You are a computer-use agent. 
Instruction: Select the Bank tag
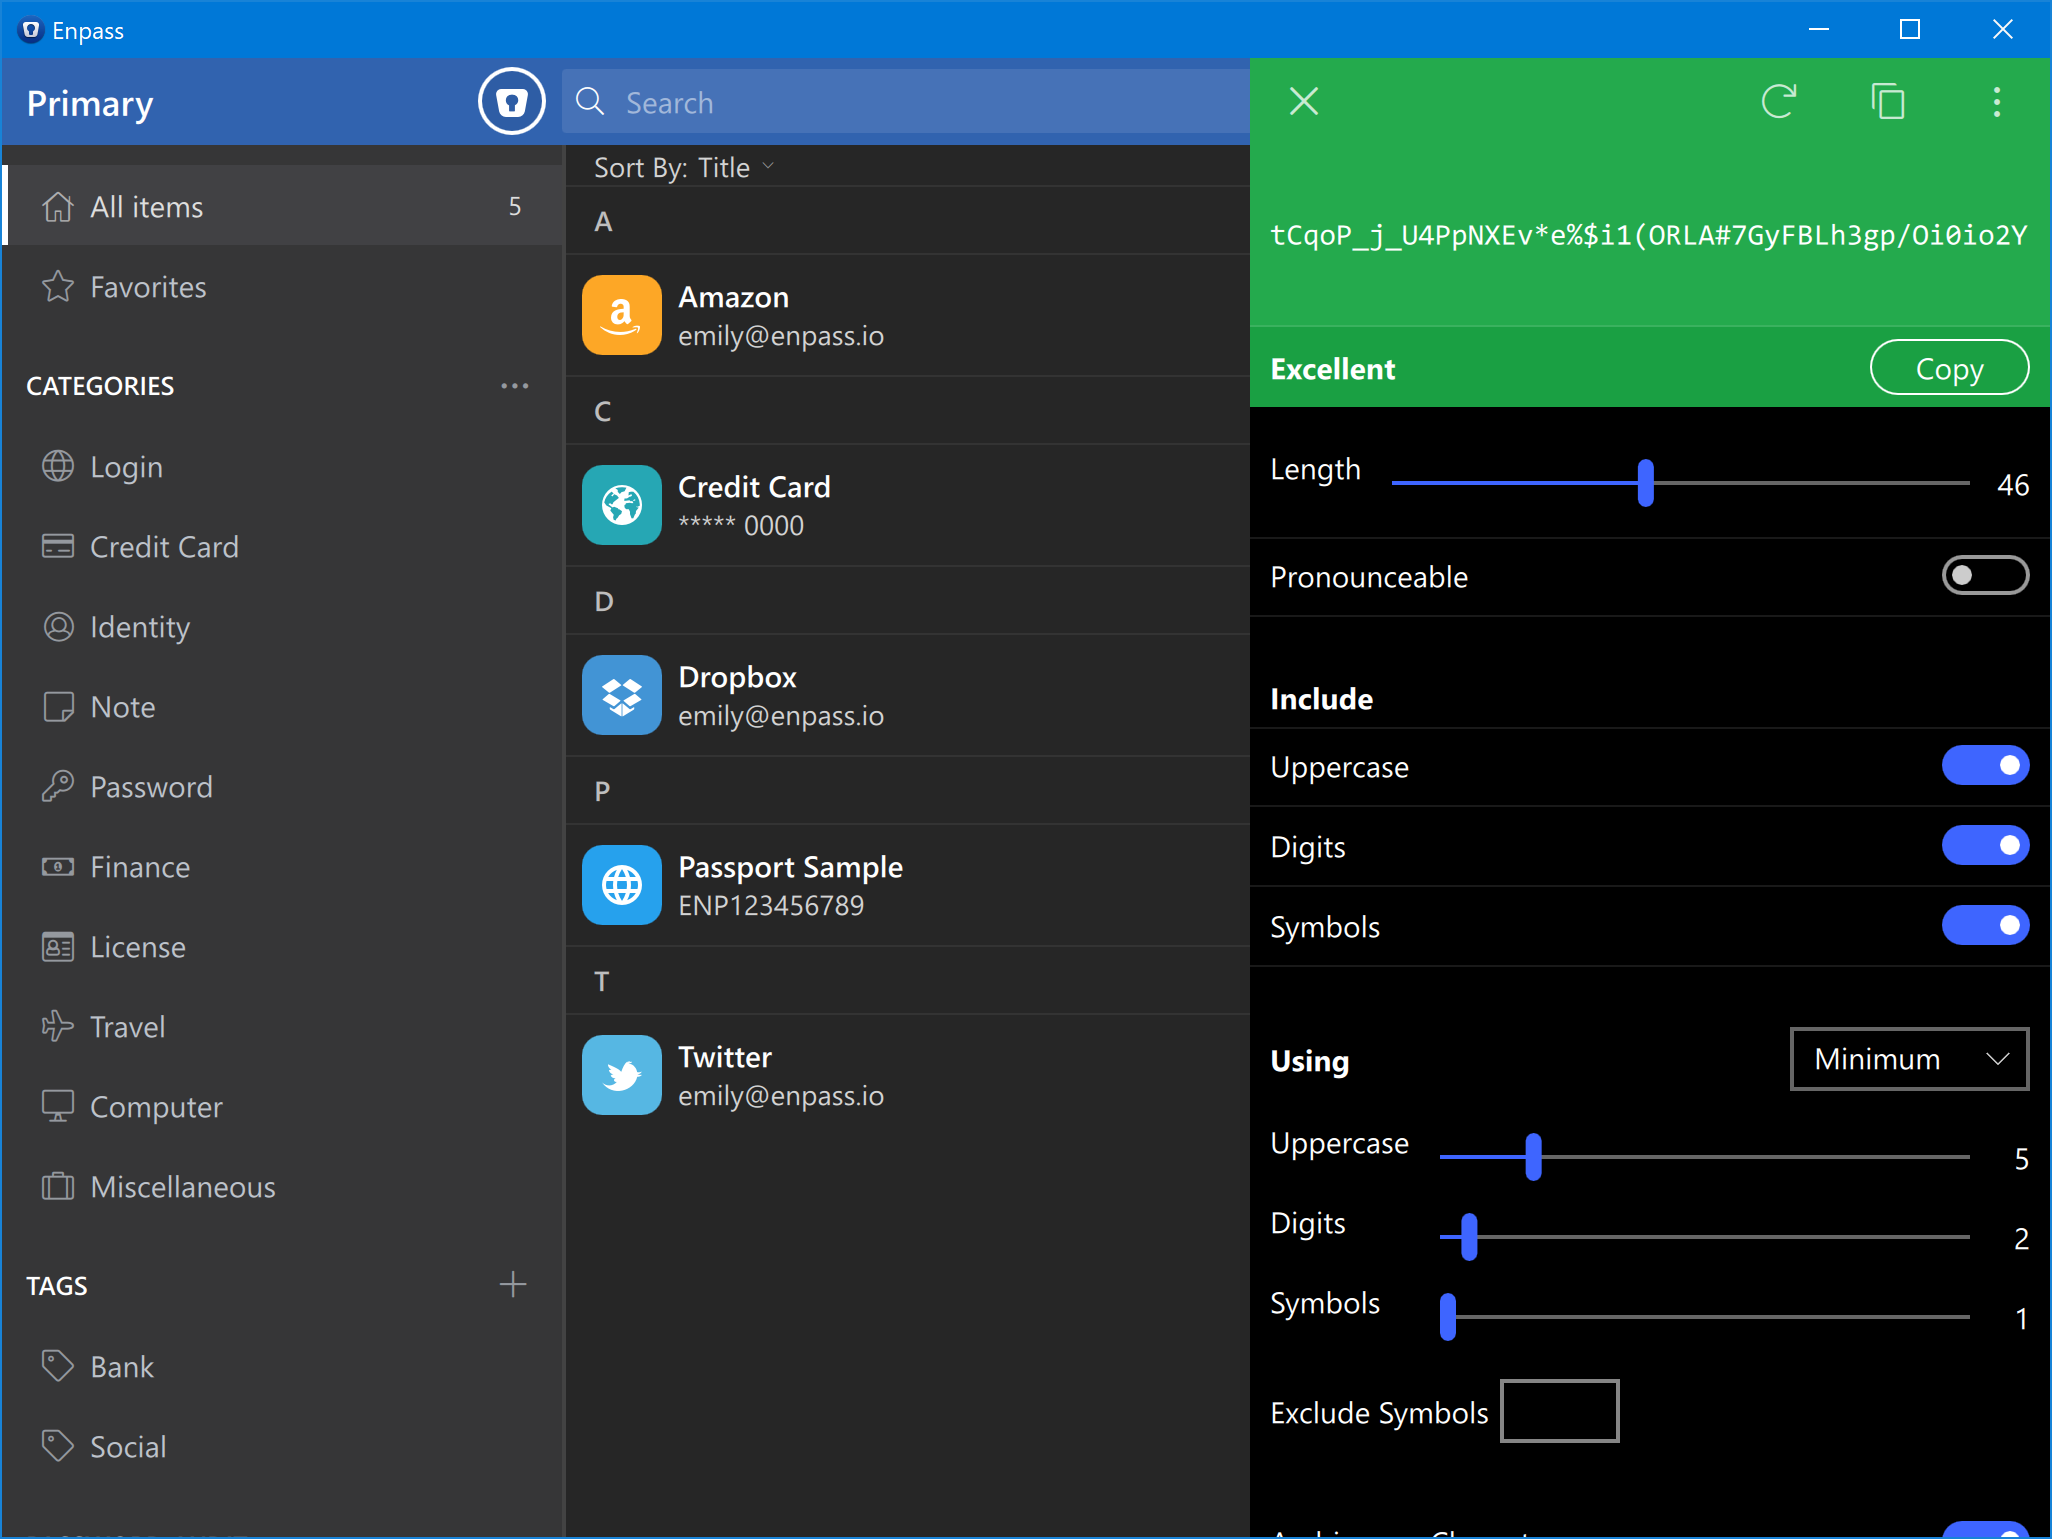click(x=283, y=1367)
